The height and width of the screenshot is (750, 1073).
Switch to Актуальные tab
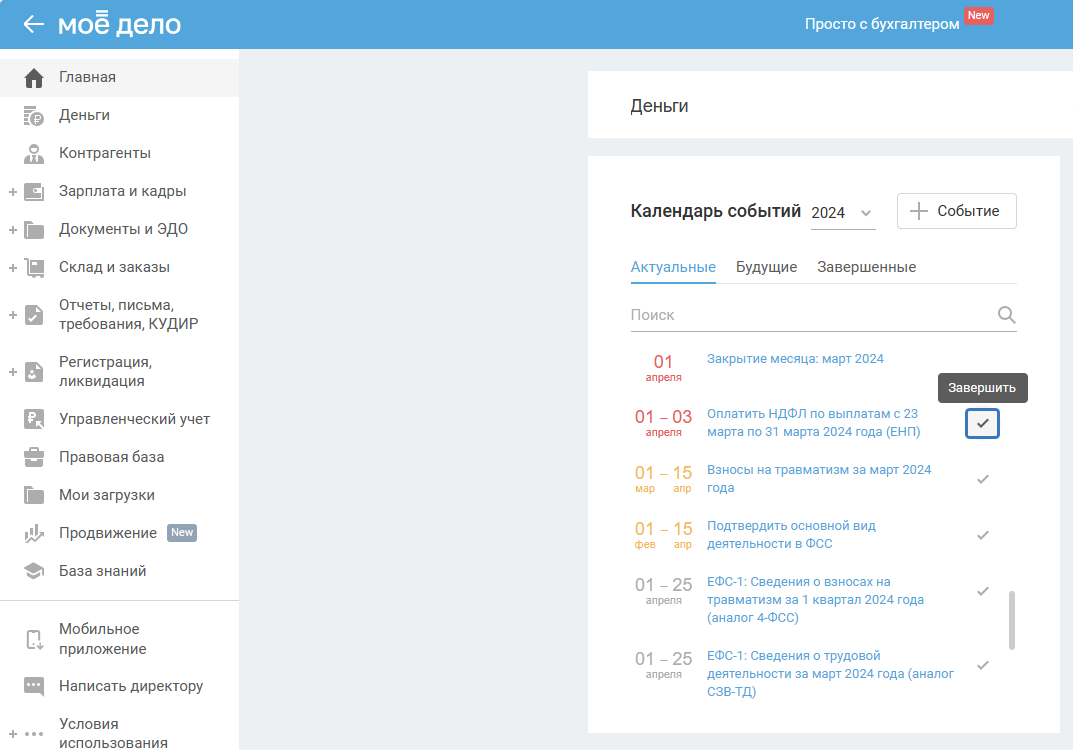point(673,267)
